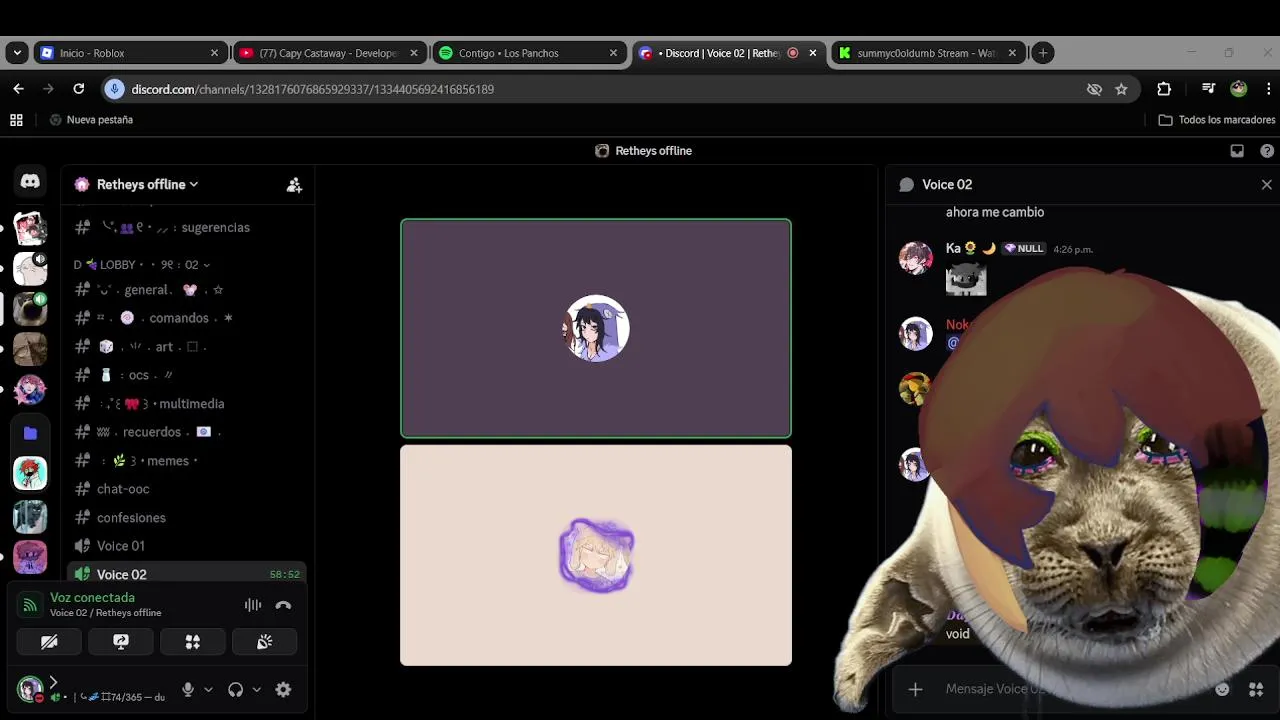The height and width of the screenshot is (720, 1280).
Task: Invite members to Retheys offline server
Action: (x=294, y=185)
